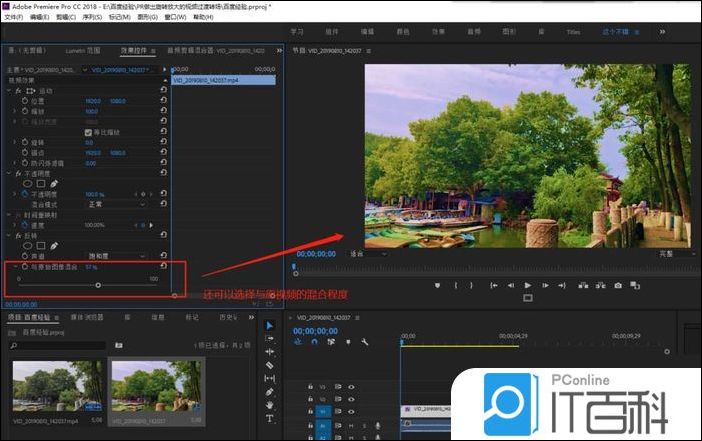Select the Razor tool

click(x=270, y=365)
